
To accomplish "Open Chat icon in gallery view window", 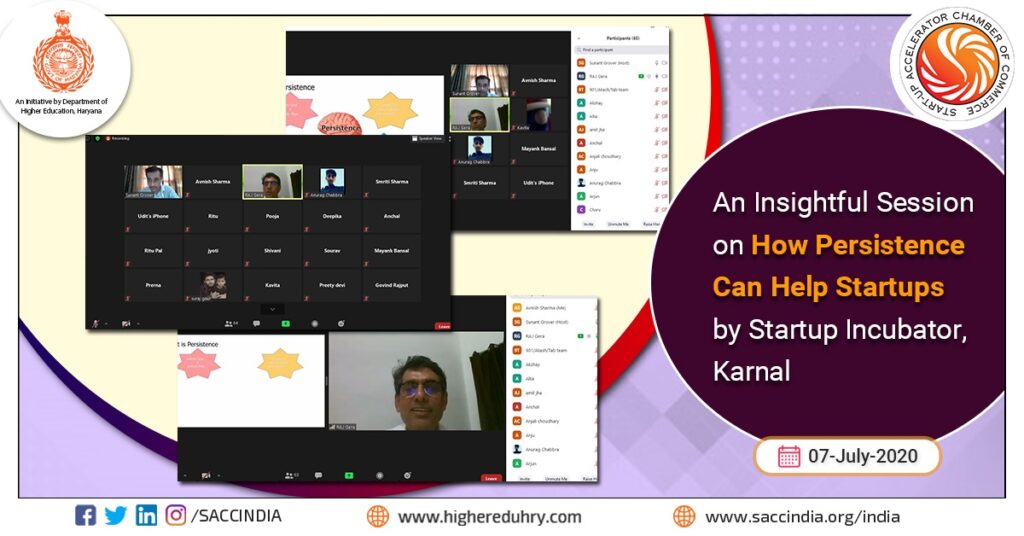I will (258, 324).
